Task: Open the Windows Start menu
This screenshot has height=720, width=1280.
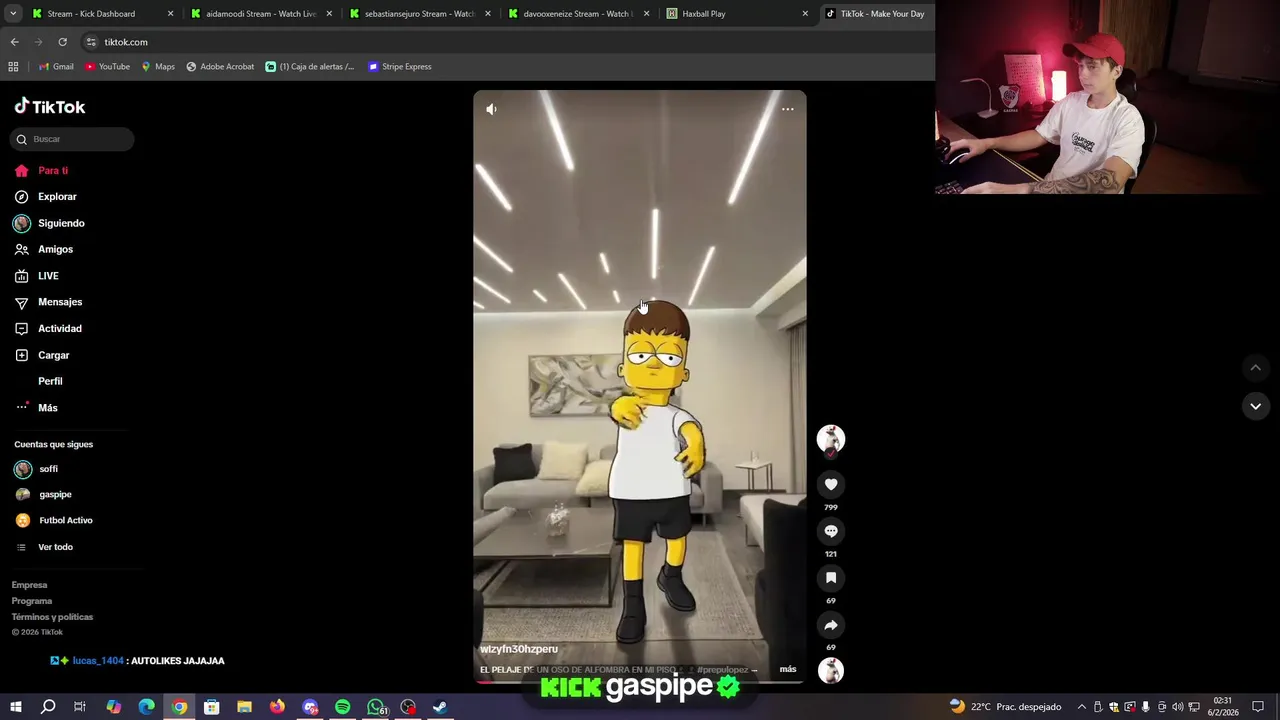Action: click(x=16, y=707)
